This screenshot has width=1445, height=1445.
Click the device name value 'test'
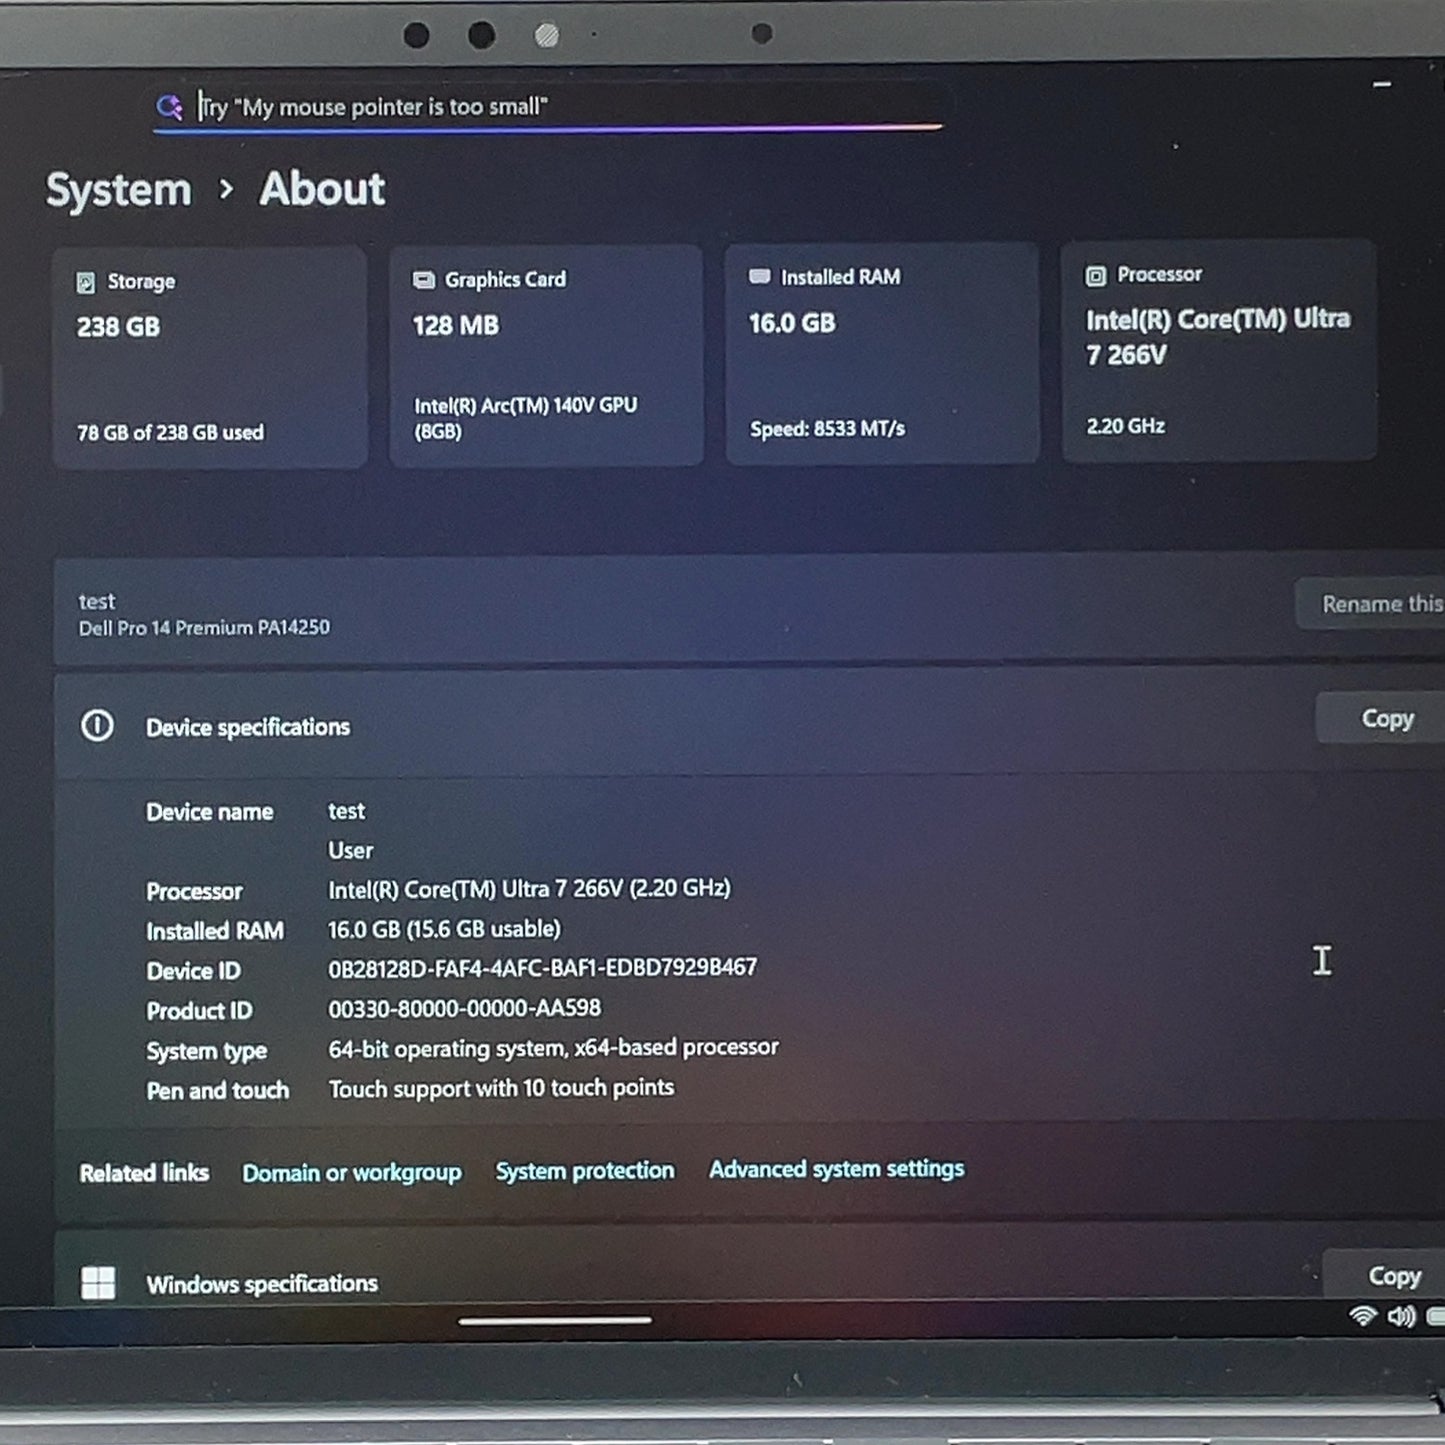click(x=346, y=811)
